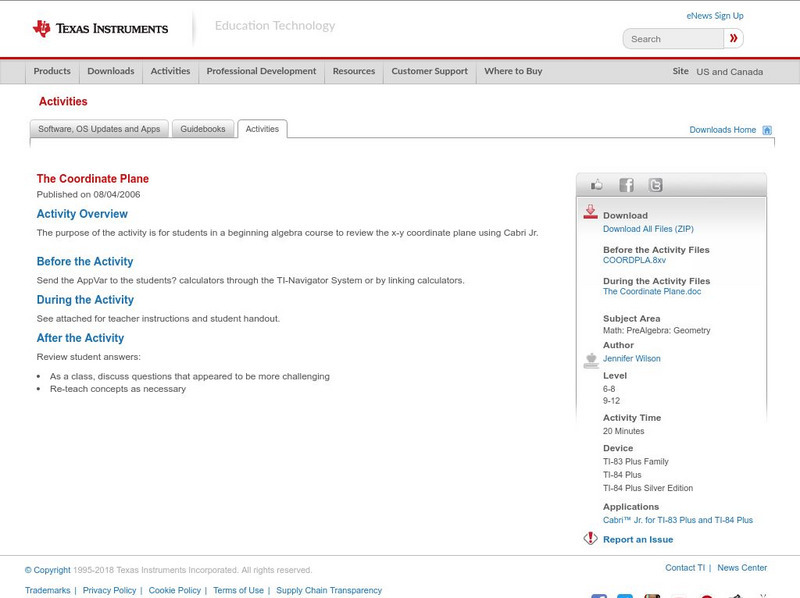Switch to the Guidebooks tab
The image size is (800, 598).
click(203, 129)
